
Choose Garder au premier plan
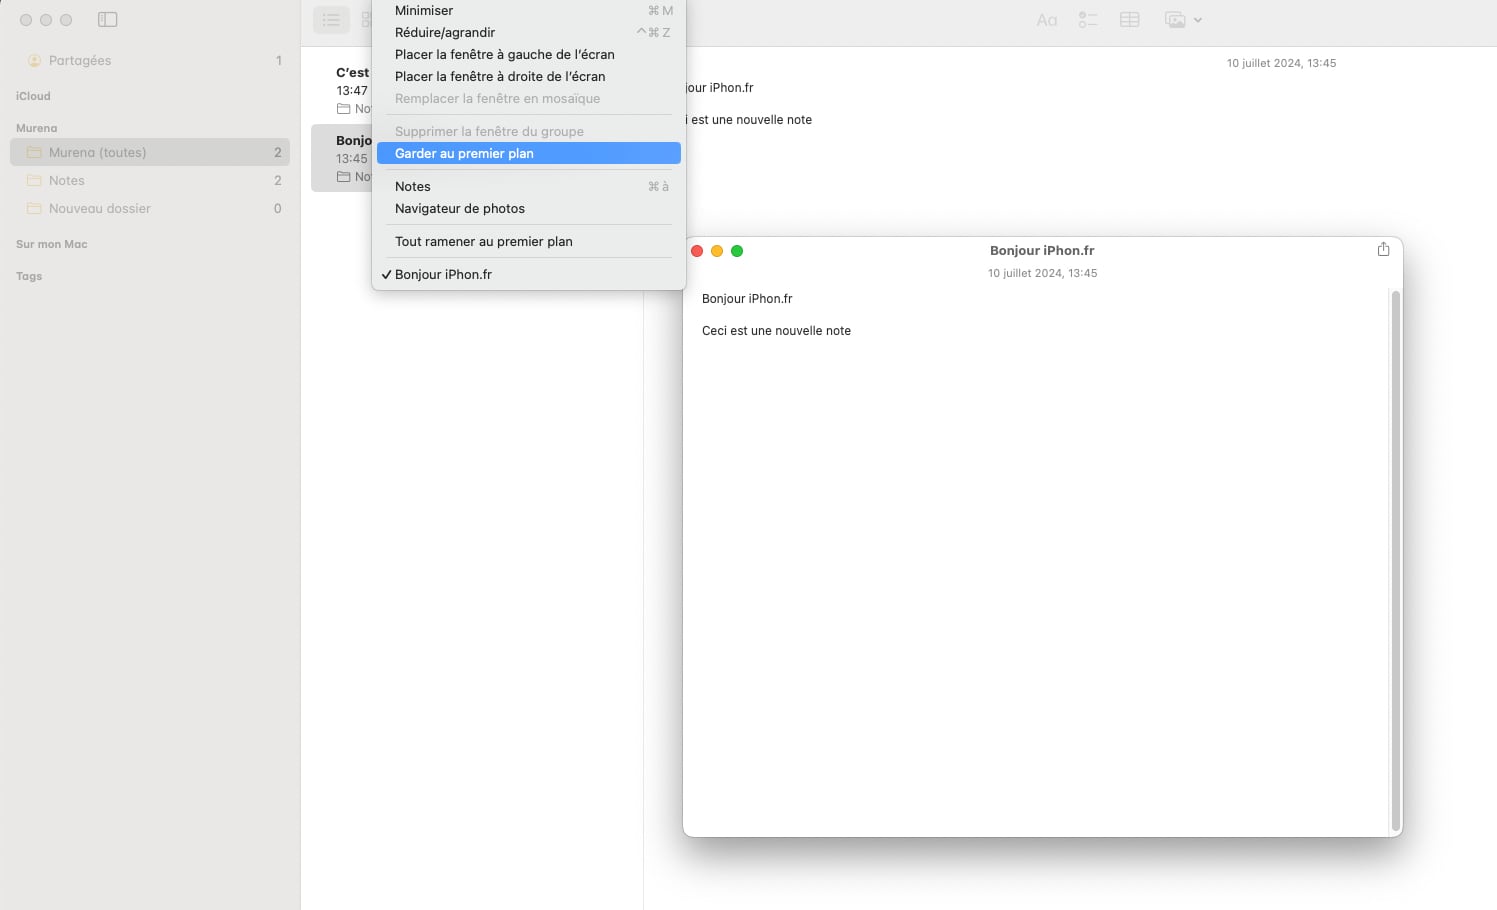coord(529,153)
